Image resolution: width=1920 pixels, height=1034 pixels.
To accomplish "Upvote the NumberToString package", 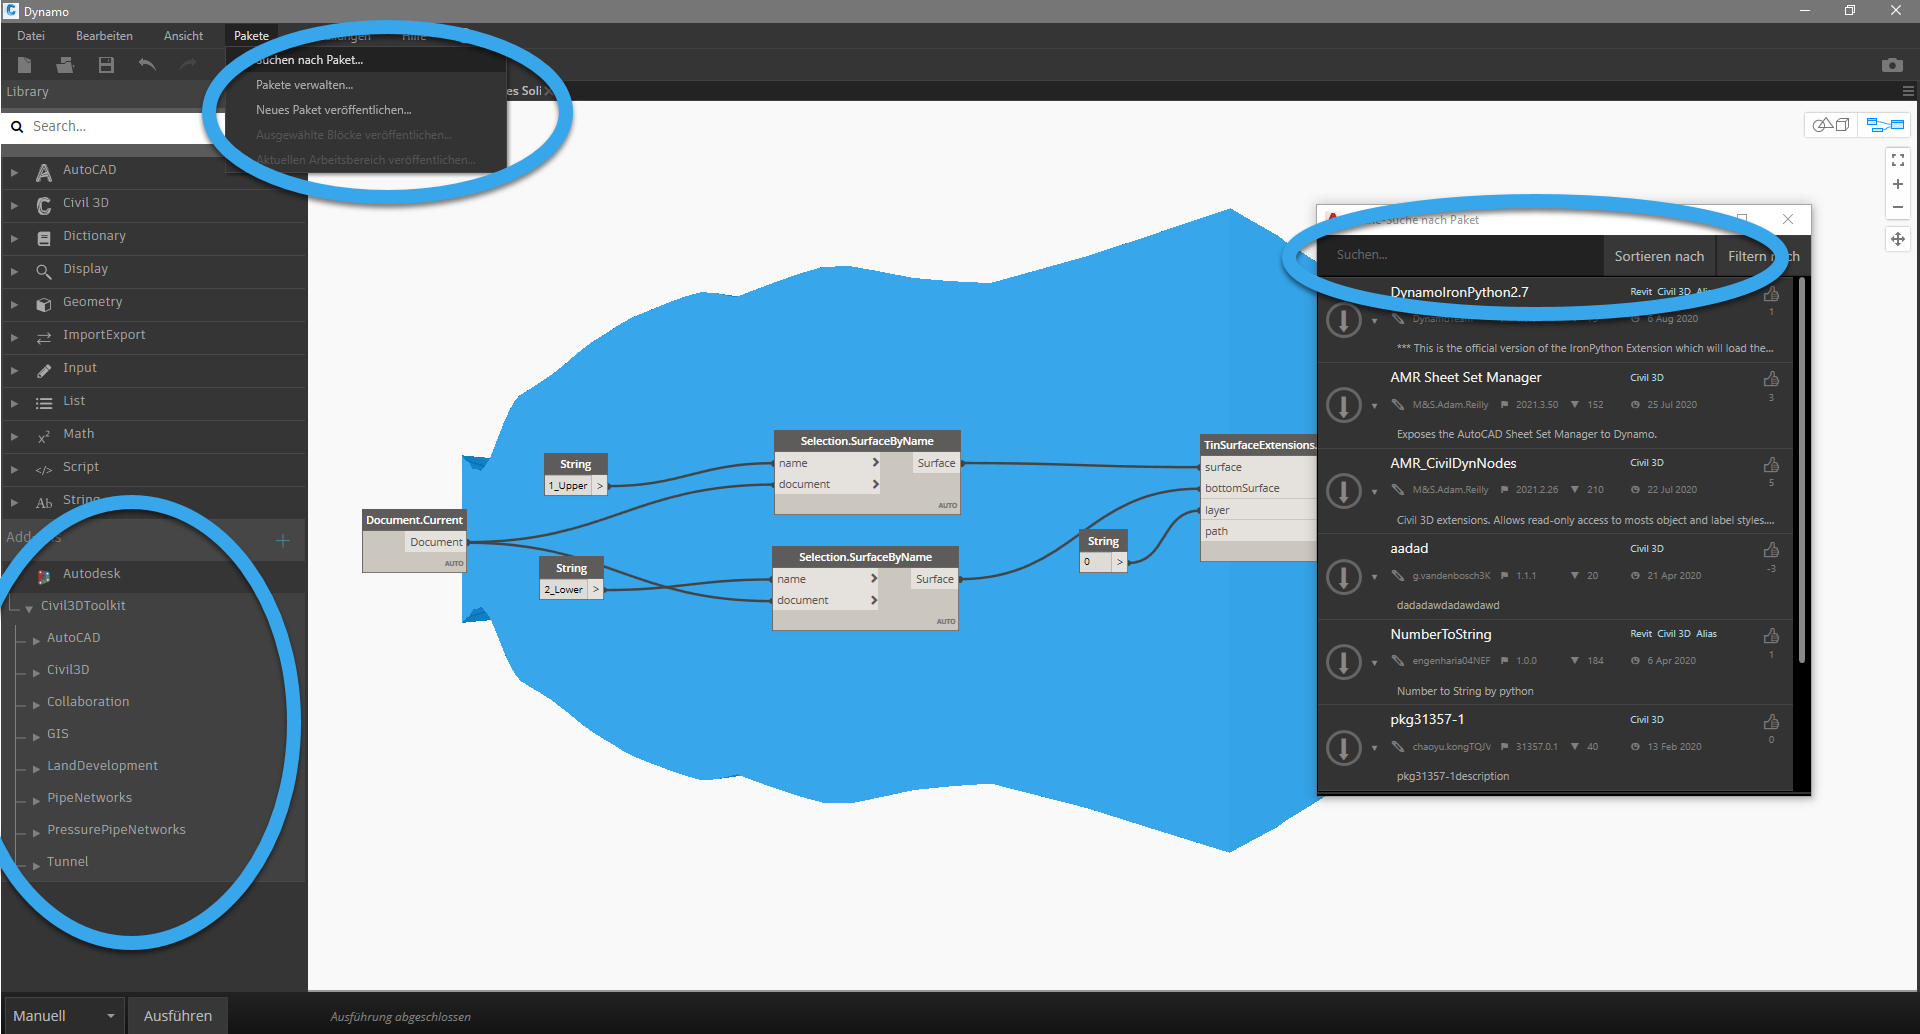I will pyautogui.click(x=1771, y=634).
